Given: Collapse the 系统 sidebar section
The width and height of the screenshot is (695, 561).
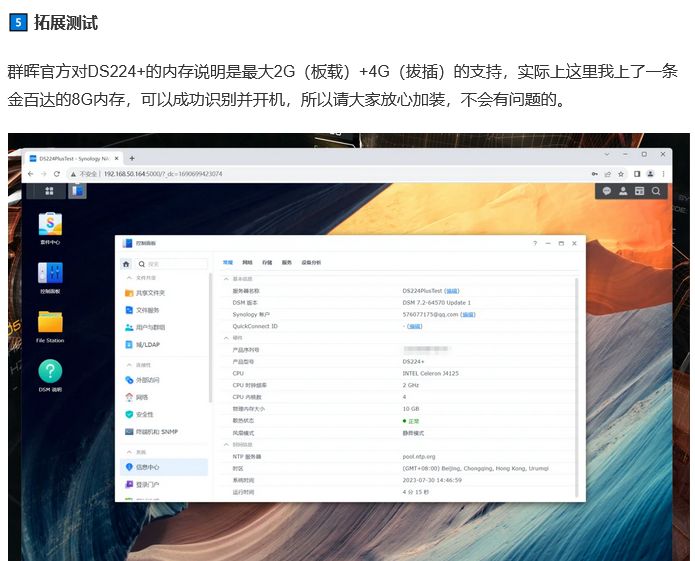Looking at the screenshot, I should (129, 452).
